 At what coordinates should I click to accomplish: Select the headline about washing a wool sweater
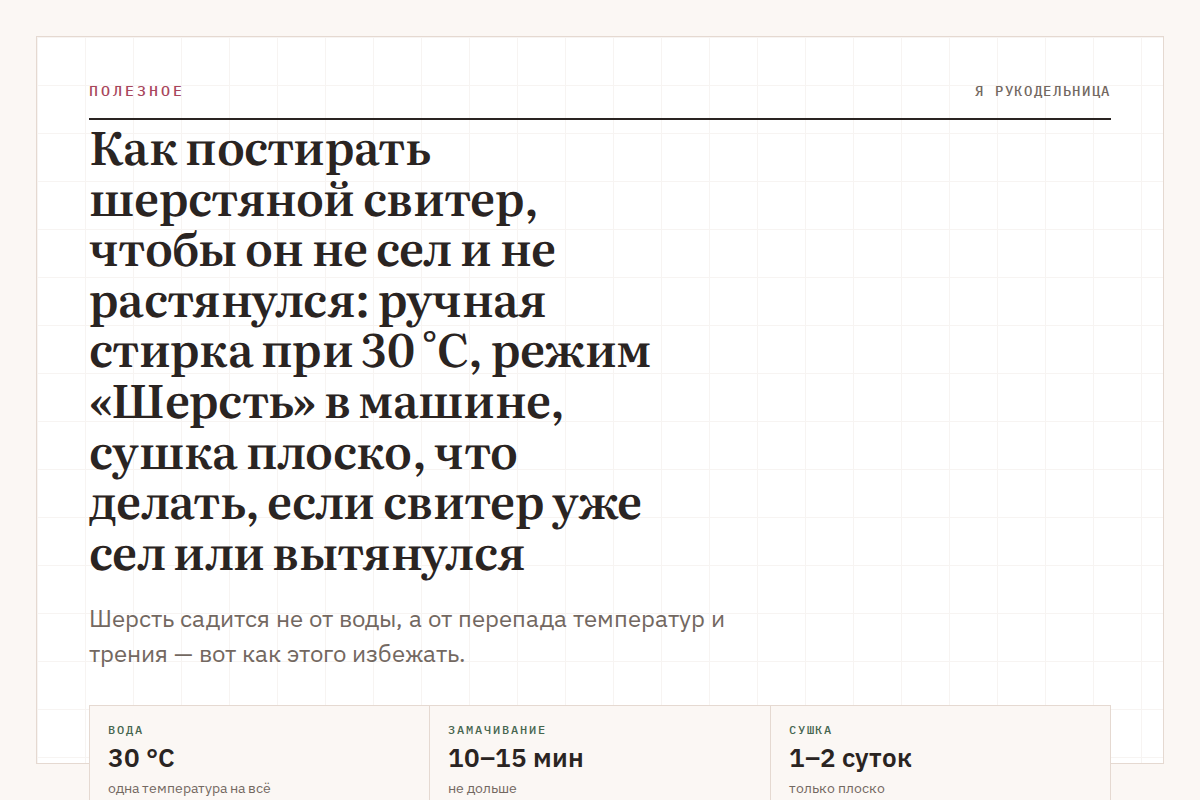click(370, 353)
